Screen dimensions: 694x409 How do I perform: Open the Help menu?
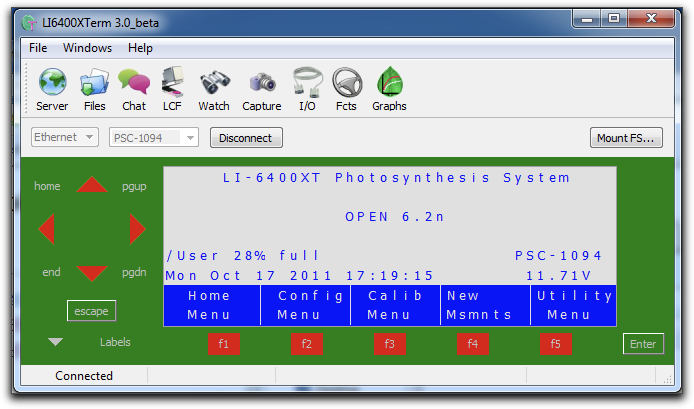[x=140, y=48]
